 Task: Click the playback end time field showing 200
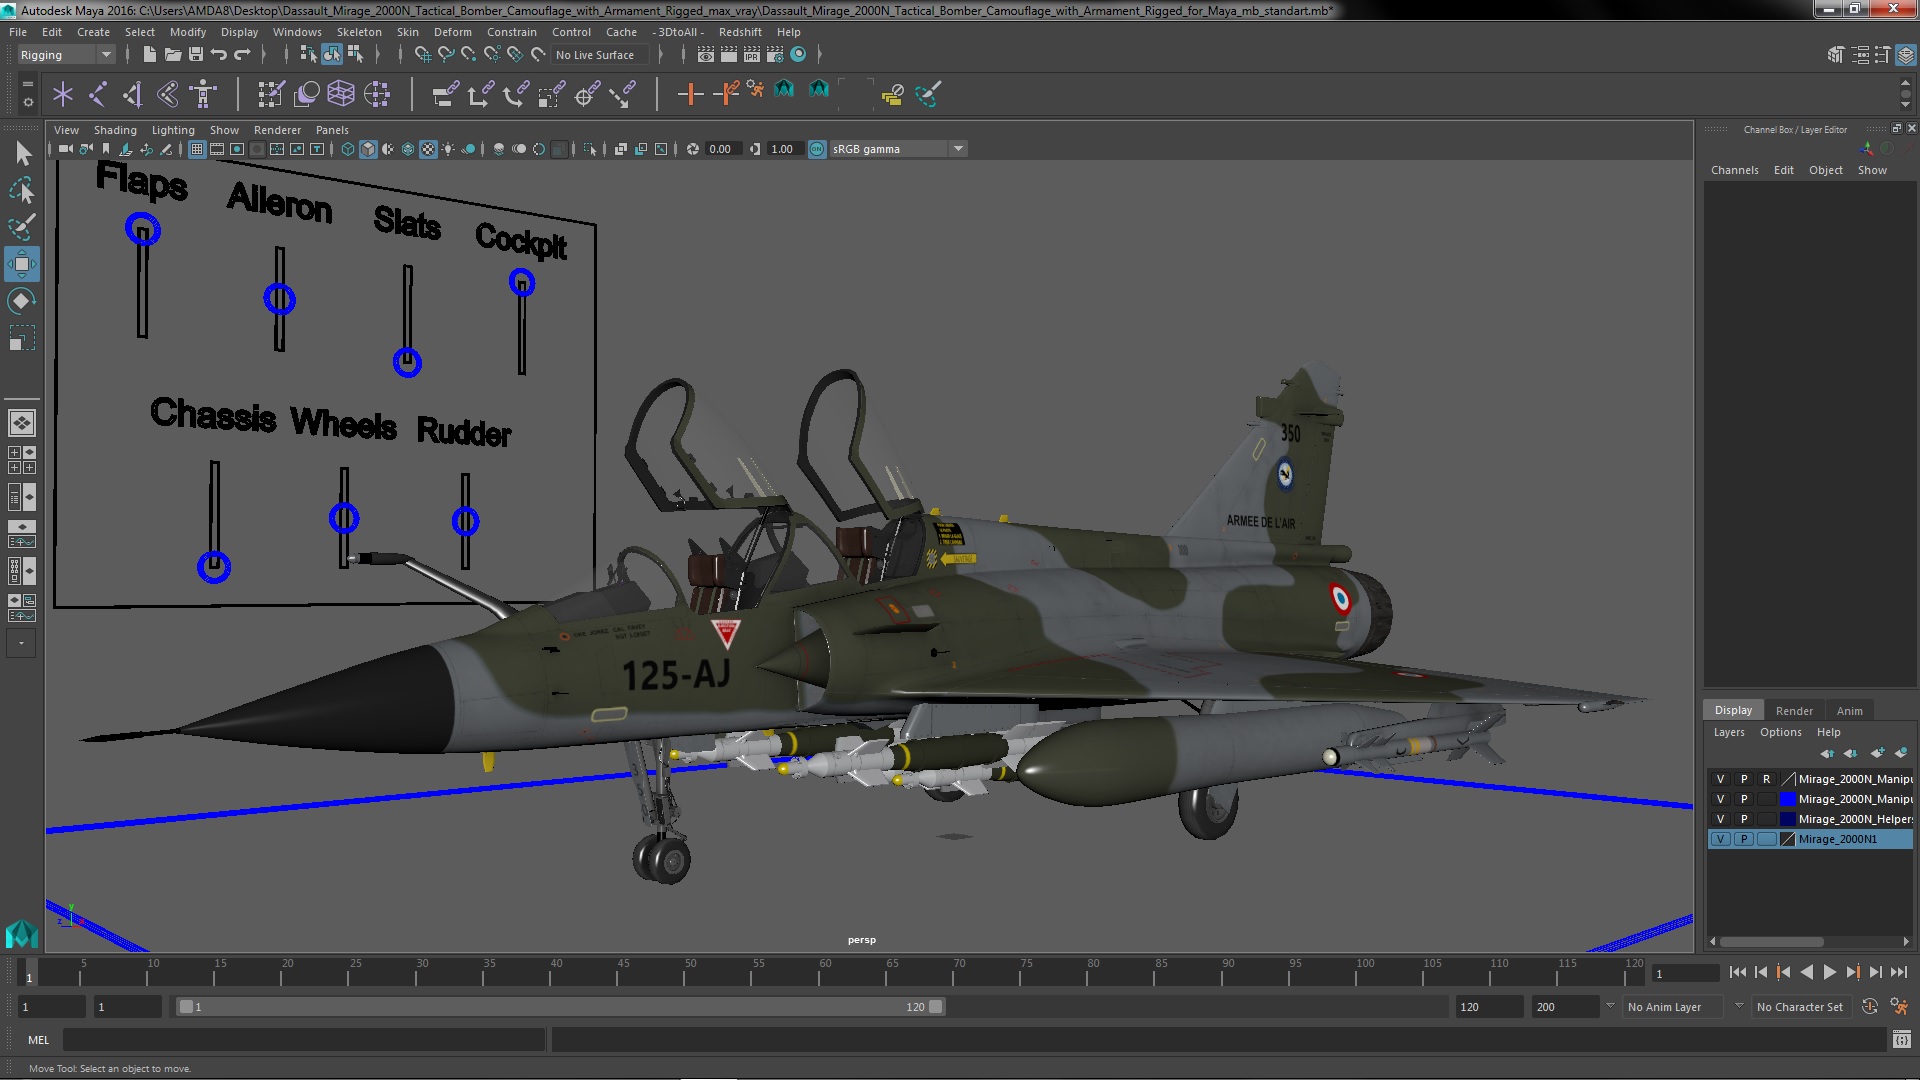click(x=1565, y=1007)
